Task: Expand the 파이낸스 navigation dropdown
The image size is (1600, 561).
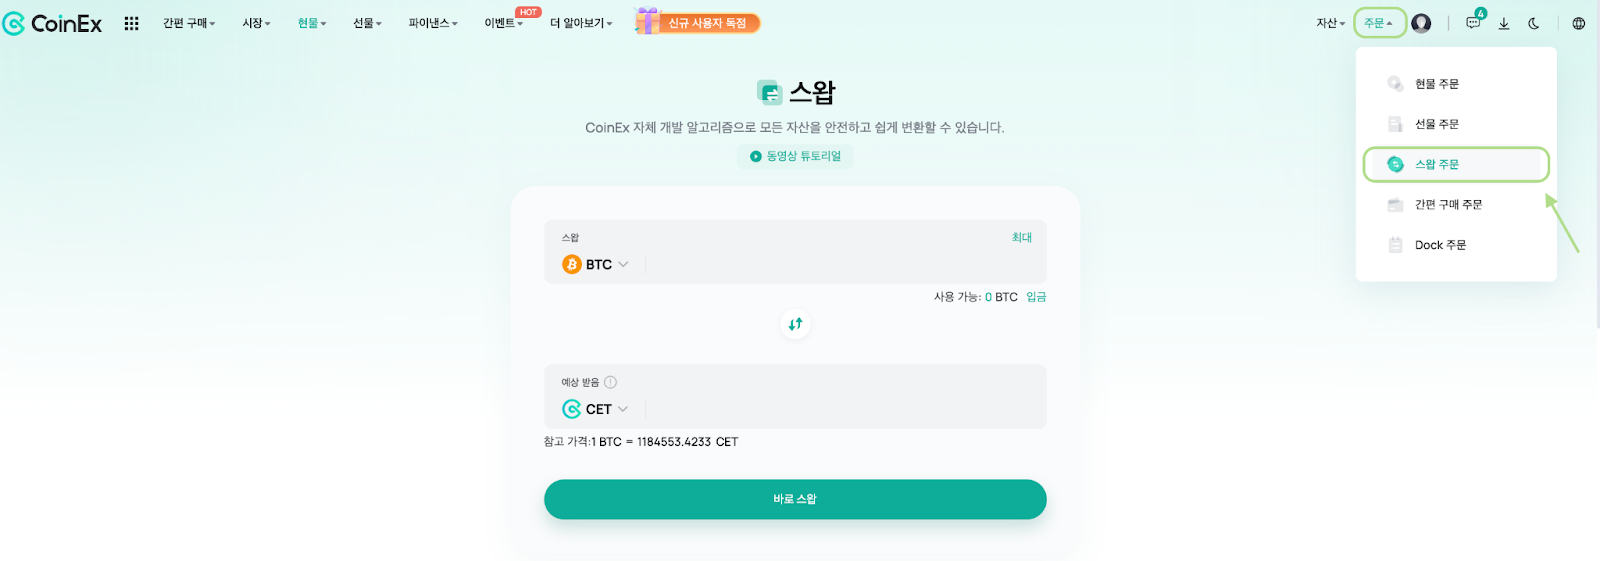Action: (x=432, y=23)
